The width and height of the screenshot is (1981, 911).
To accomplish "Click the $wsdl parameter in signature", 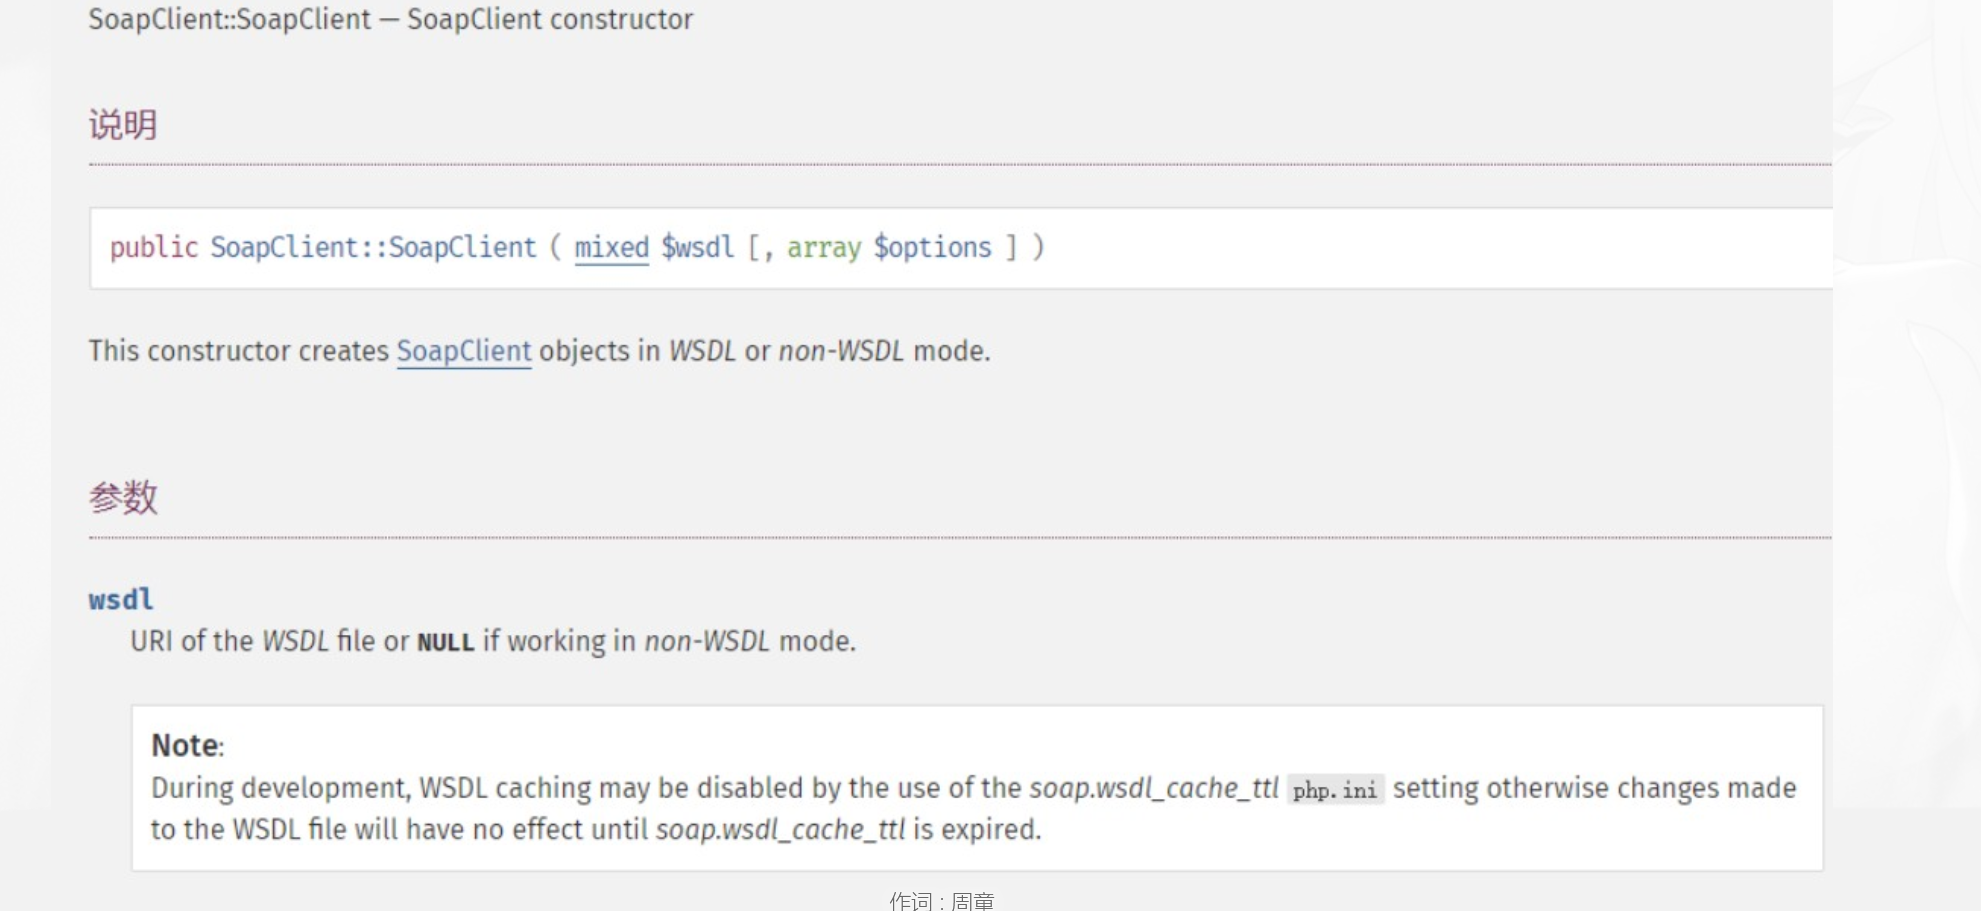I will 697,247.
